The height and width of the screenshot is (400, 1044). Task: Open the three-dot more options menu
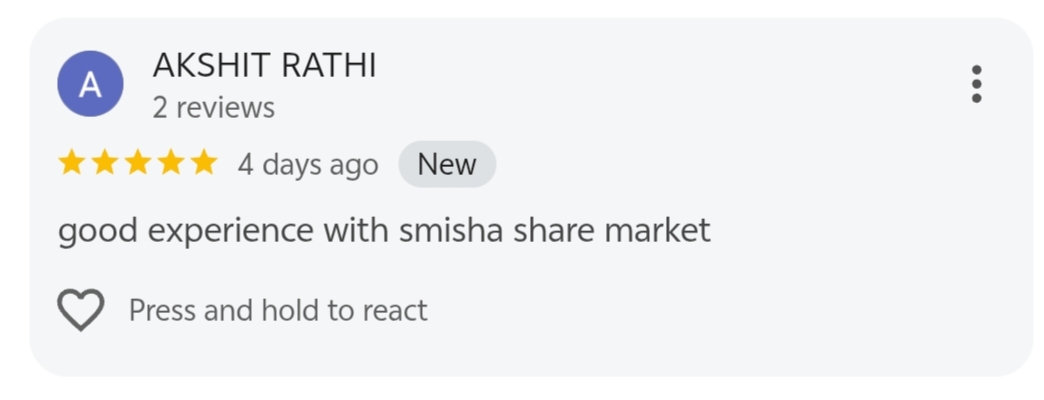[x=976, y=84]
